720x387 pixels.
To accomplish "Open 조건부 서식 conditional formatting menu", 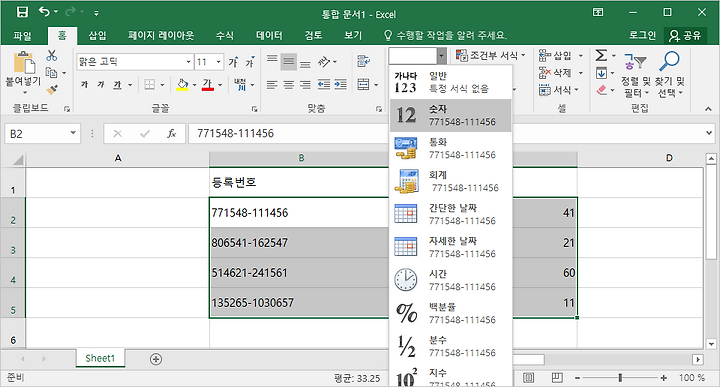I will point(491,56).
